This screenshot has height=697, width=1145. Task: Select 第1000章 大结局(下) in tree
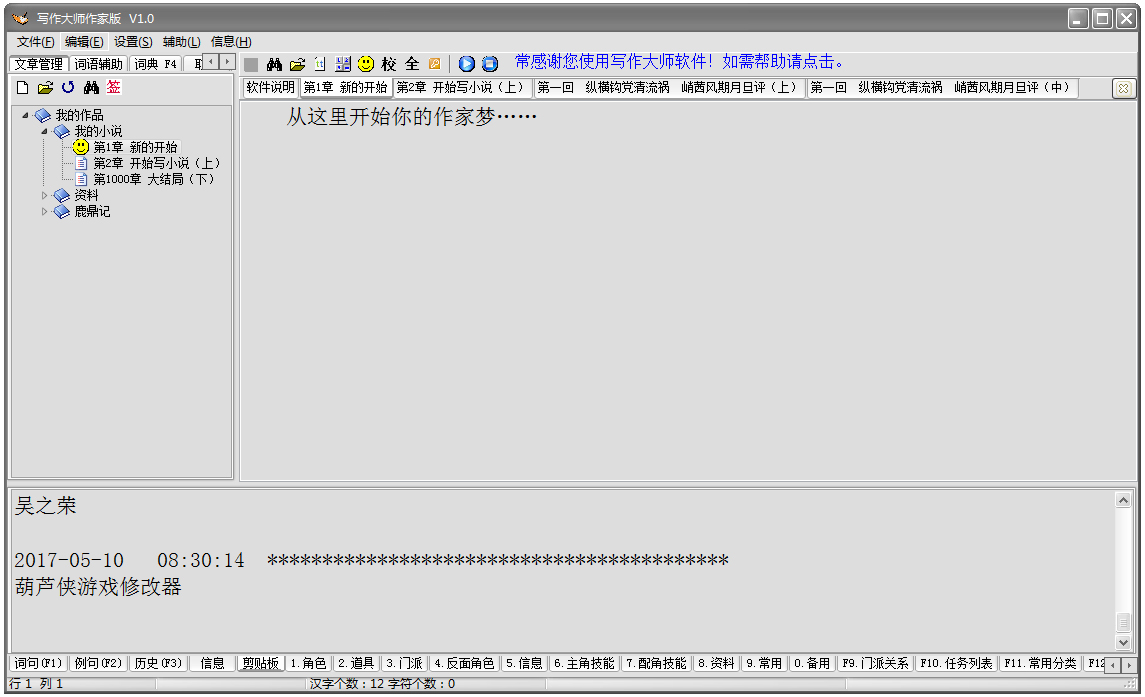154,180
